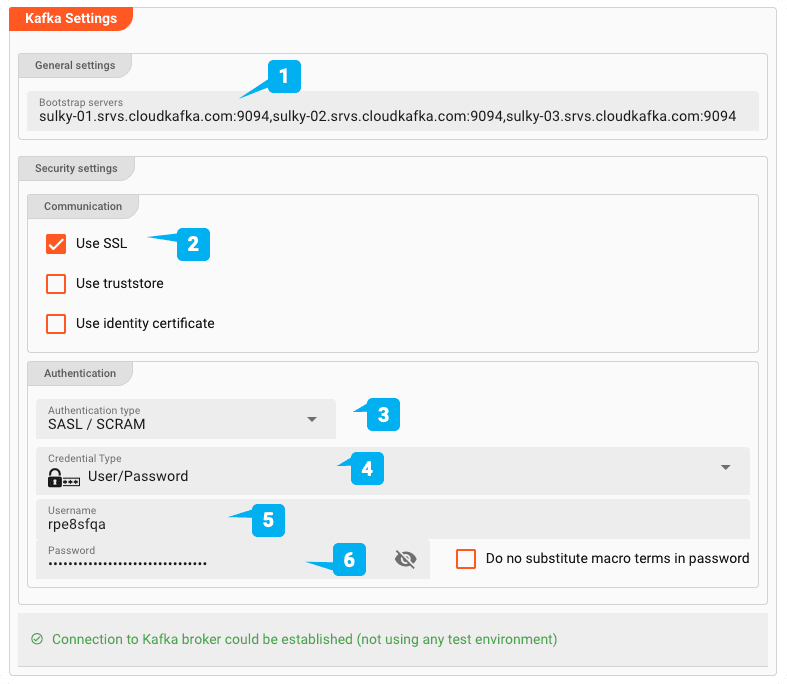Click the blue callout marker number 1
This screenshot has height=684, width=787.
tap(284, 76)
